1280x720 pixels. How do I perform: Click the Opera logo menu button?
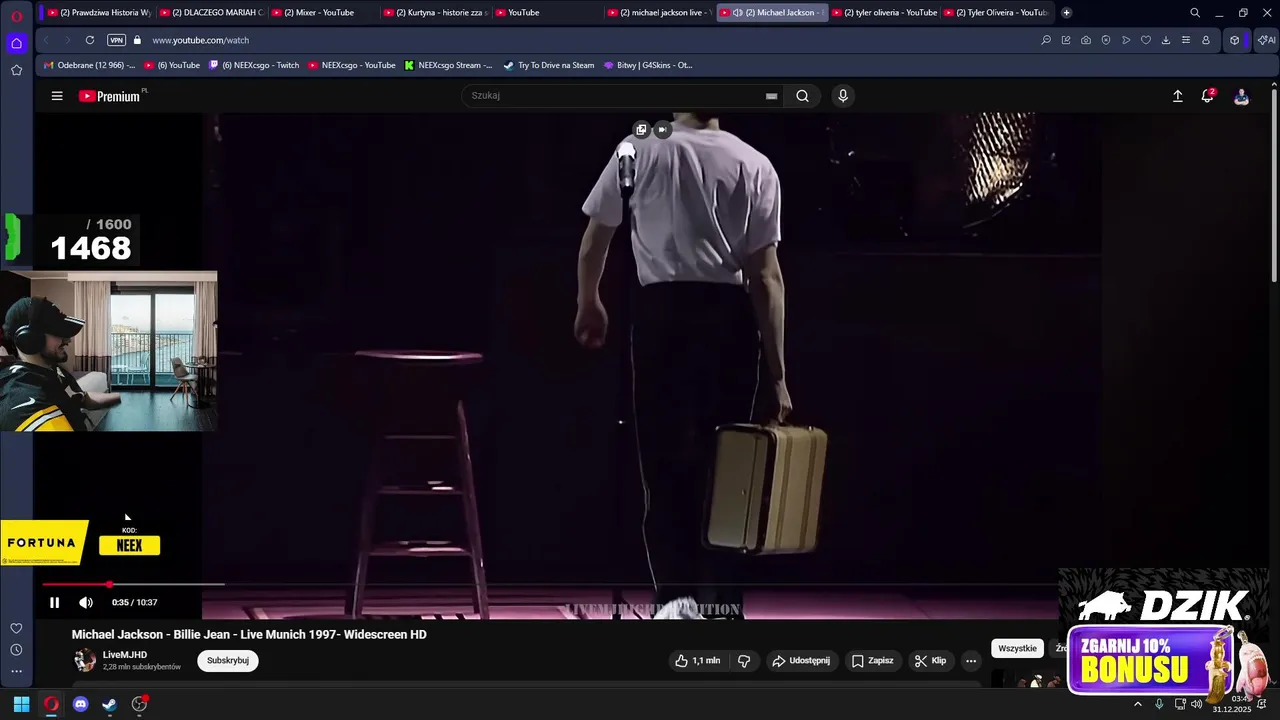pos(16,16)
